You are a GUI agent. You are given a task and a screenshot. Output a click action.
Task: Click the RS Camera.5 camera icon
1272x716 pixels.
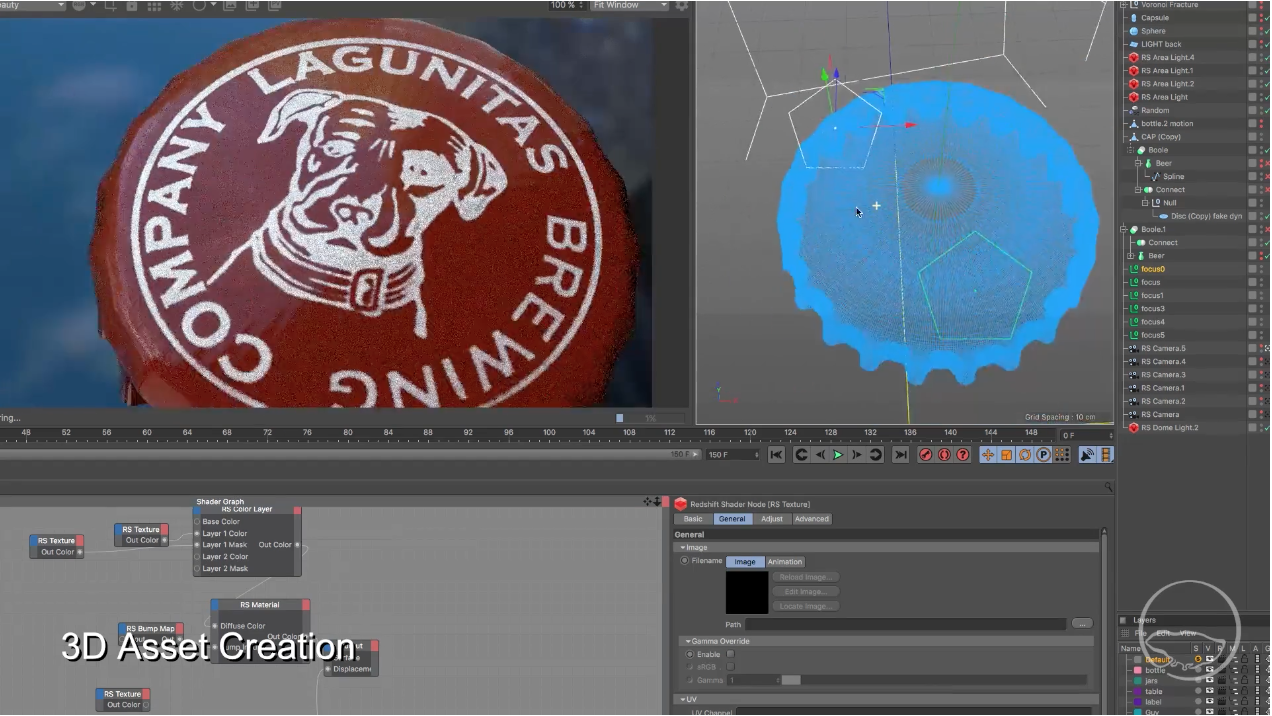point(1133,349)
